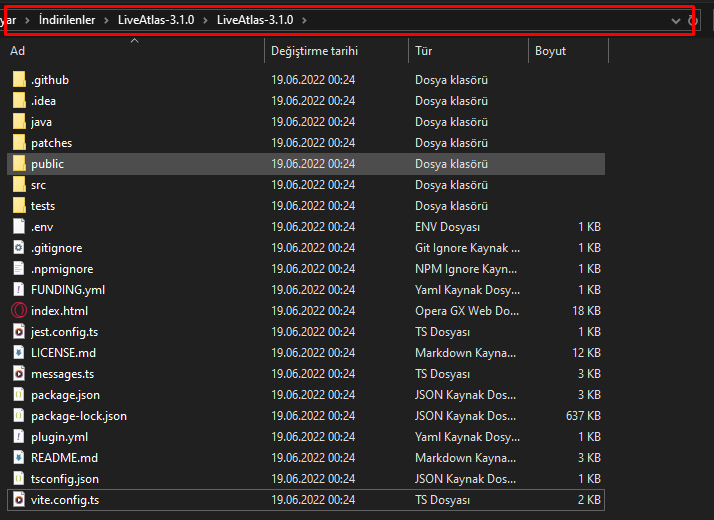Click the package-lock.json file name
The height and width of the screenshot is (520, 714).
tap(79, 416)
